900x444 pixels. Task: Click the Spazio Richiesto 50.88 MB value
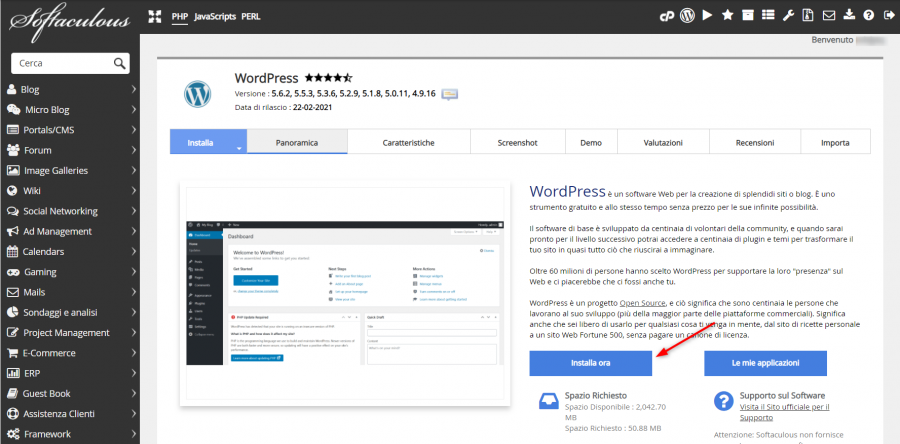click(x=613, y=429)
